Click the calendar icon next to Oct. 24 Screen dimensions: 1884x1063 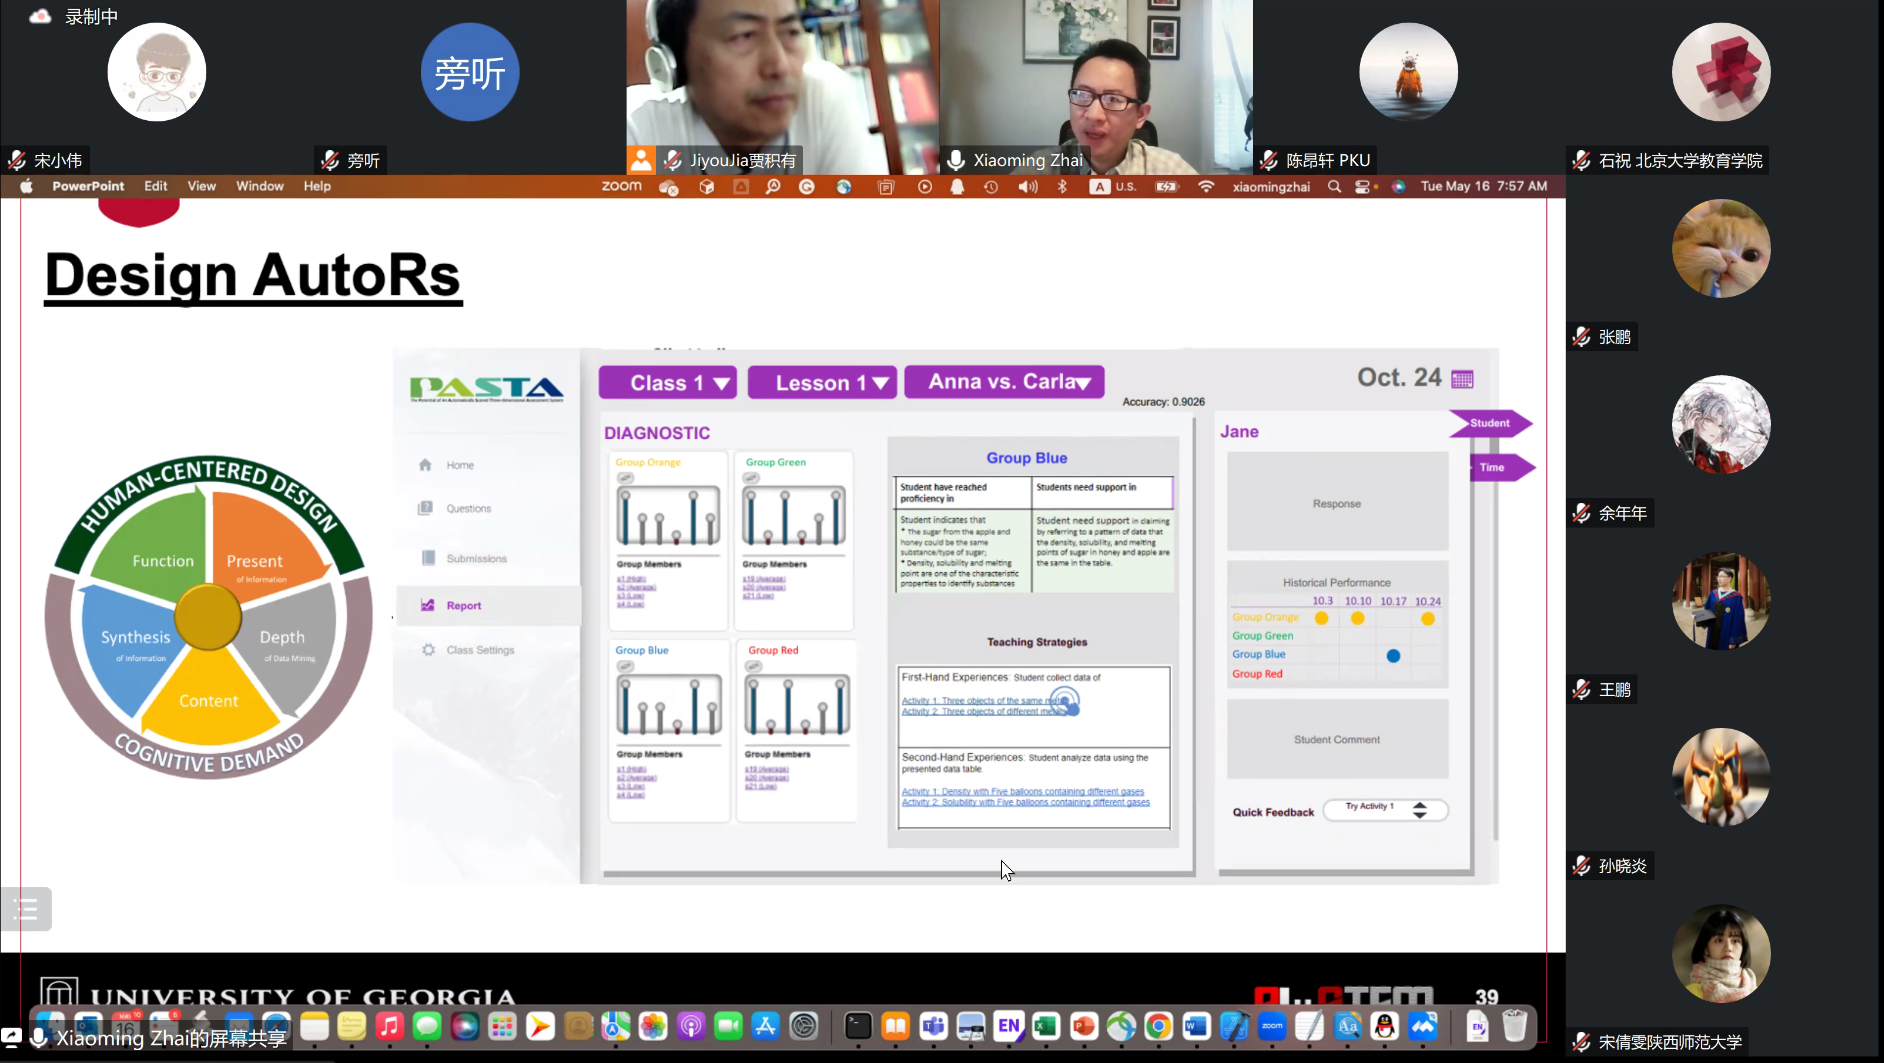pos(1462,379)
